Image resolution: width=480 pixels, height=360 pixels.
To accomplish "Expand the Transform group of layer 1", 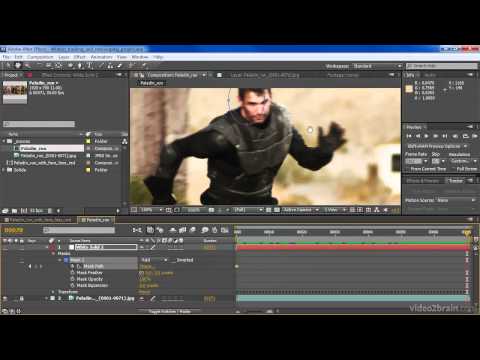I will click(53, 292).
